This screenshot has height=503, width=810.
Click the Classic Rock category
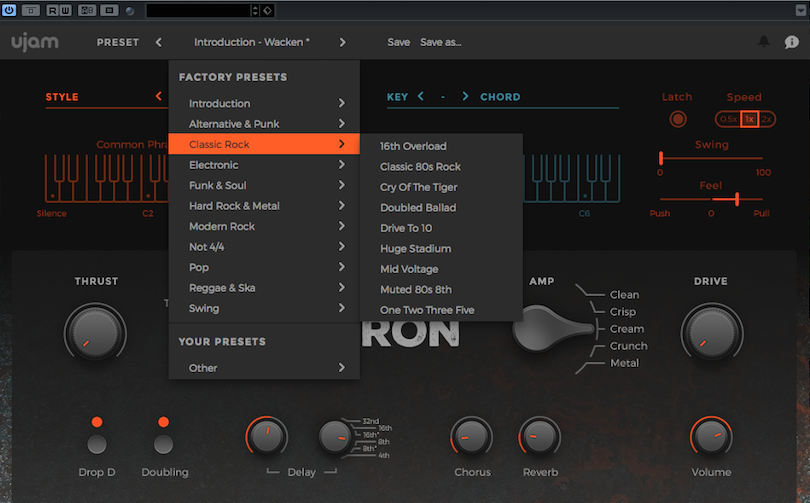click(x=264, y=144)
